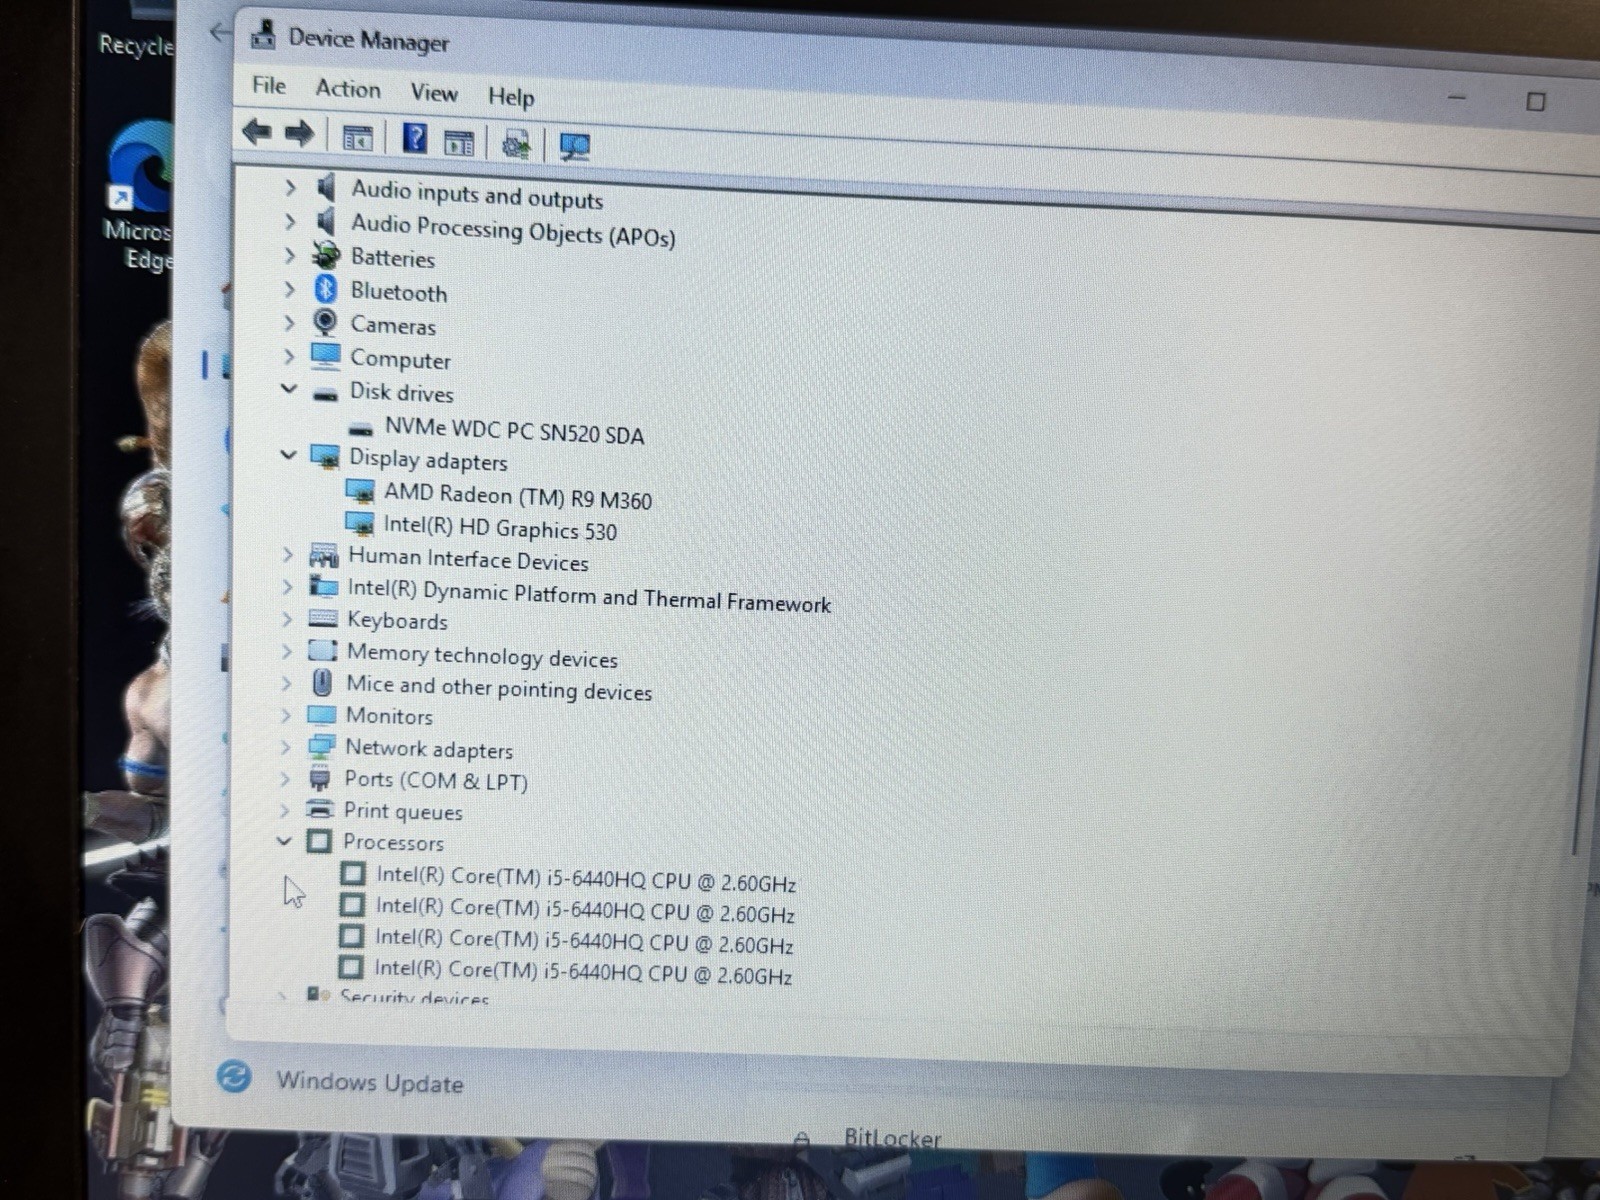Image resolution: width=1600 pixels, height=1200 pixels.
Task: Collapse the Disk drives node
Action: (288, 389)
